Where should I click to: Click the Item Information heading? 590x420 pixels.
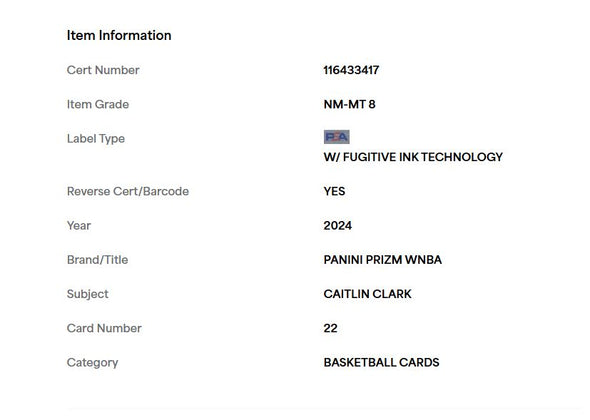pyautogui.click(x=119, y=35)
